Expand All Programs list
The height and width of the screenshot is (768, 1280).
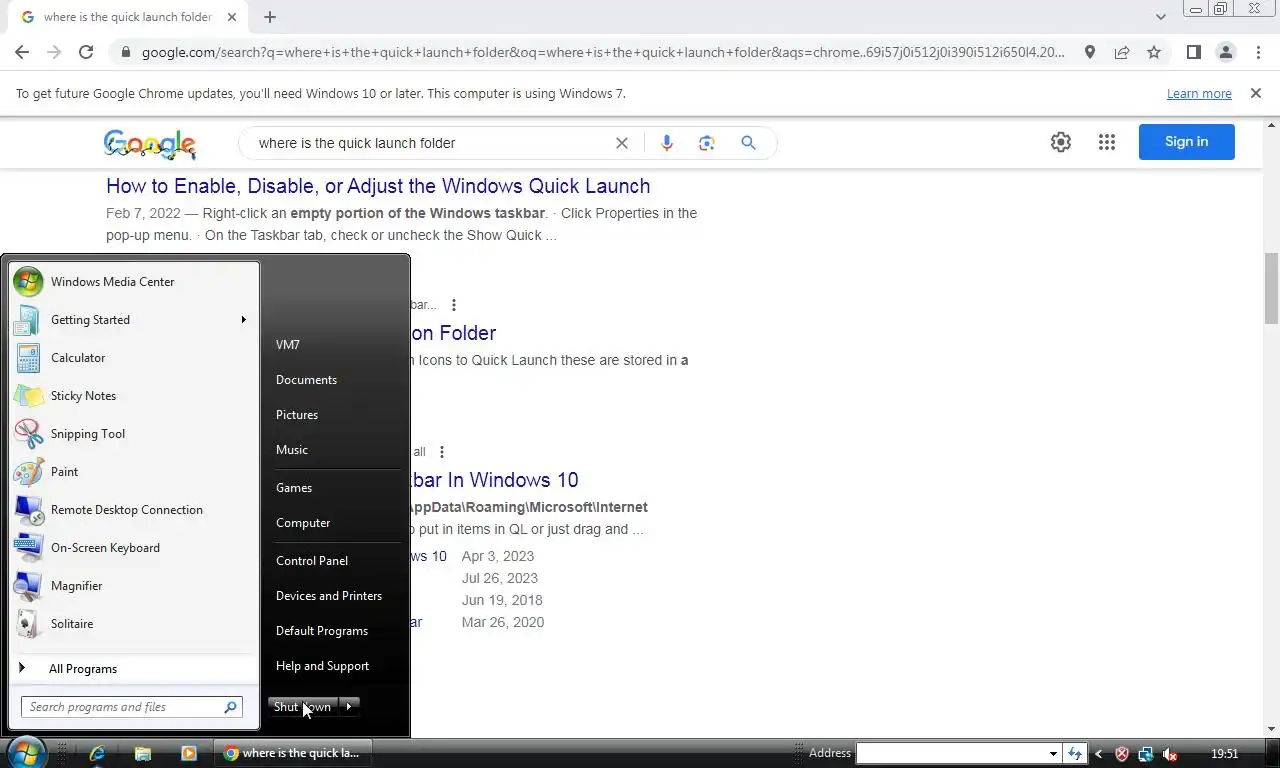click(x=132, y=669)
